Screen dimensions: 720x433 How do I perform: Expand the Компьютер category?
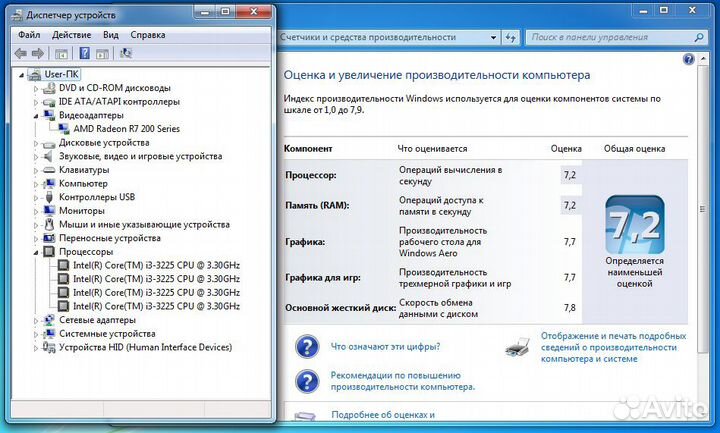(36, 184)
